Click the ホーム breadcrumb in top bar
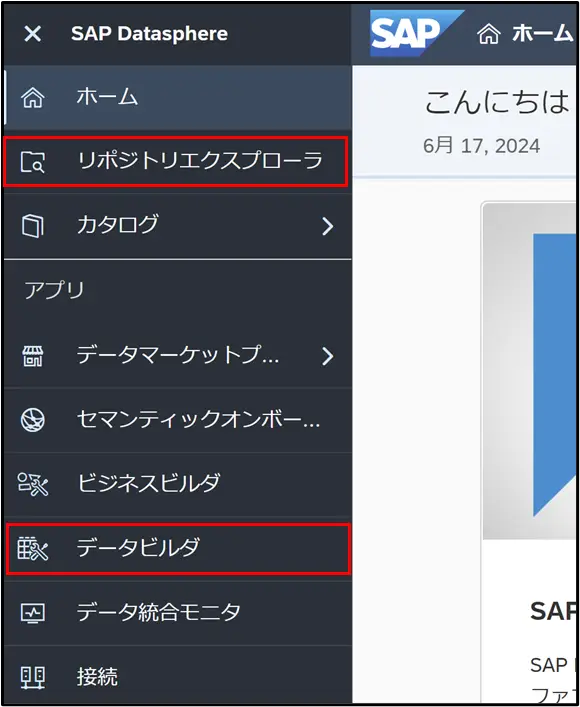 (x=526, y=34)
